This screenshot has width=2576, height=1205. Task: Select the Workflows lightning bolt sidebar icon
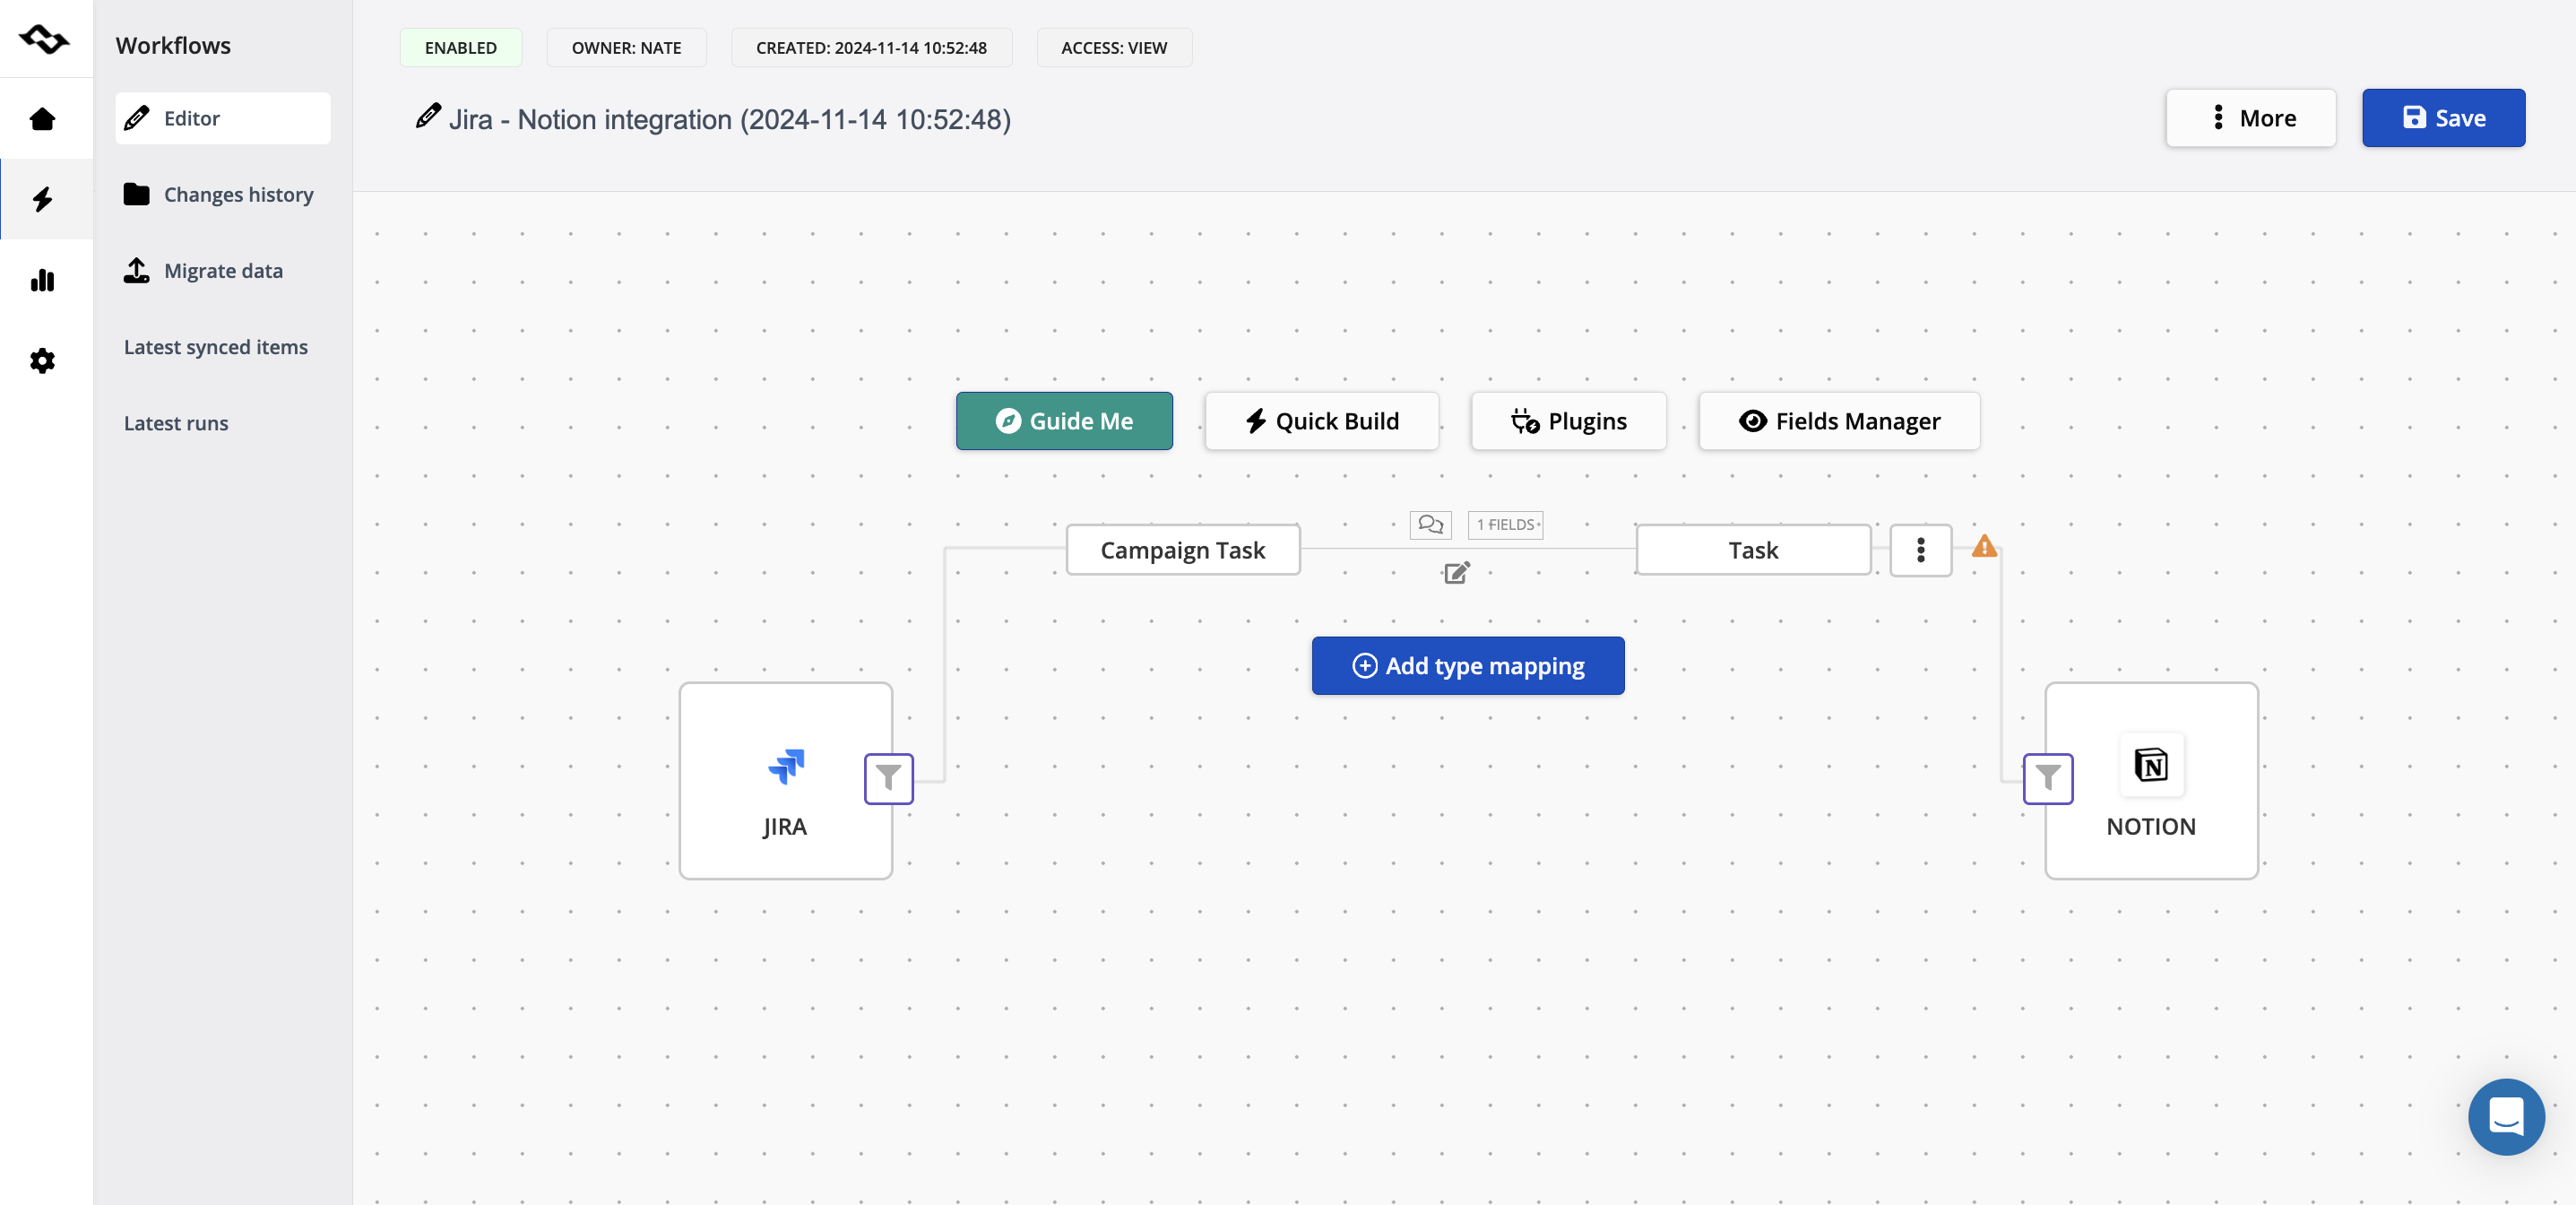[42, 200]
